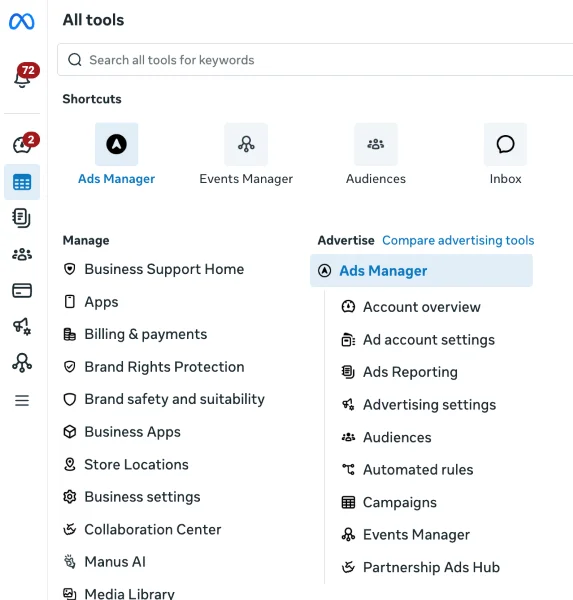Open Ads Manager shortcut tile
The height and width of the screenshot is (600, 573).
pos(116,144)
